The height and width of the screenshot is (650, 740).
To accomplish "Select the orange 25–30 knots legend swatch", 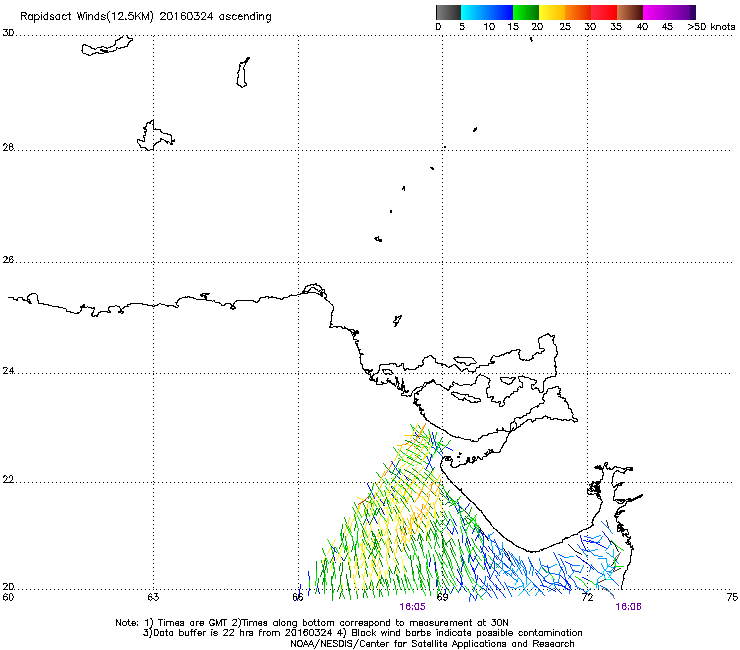I will point(578,12).
